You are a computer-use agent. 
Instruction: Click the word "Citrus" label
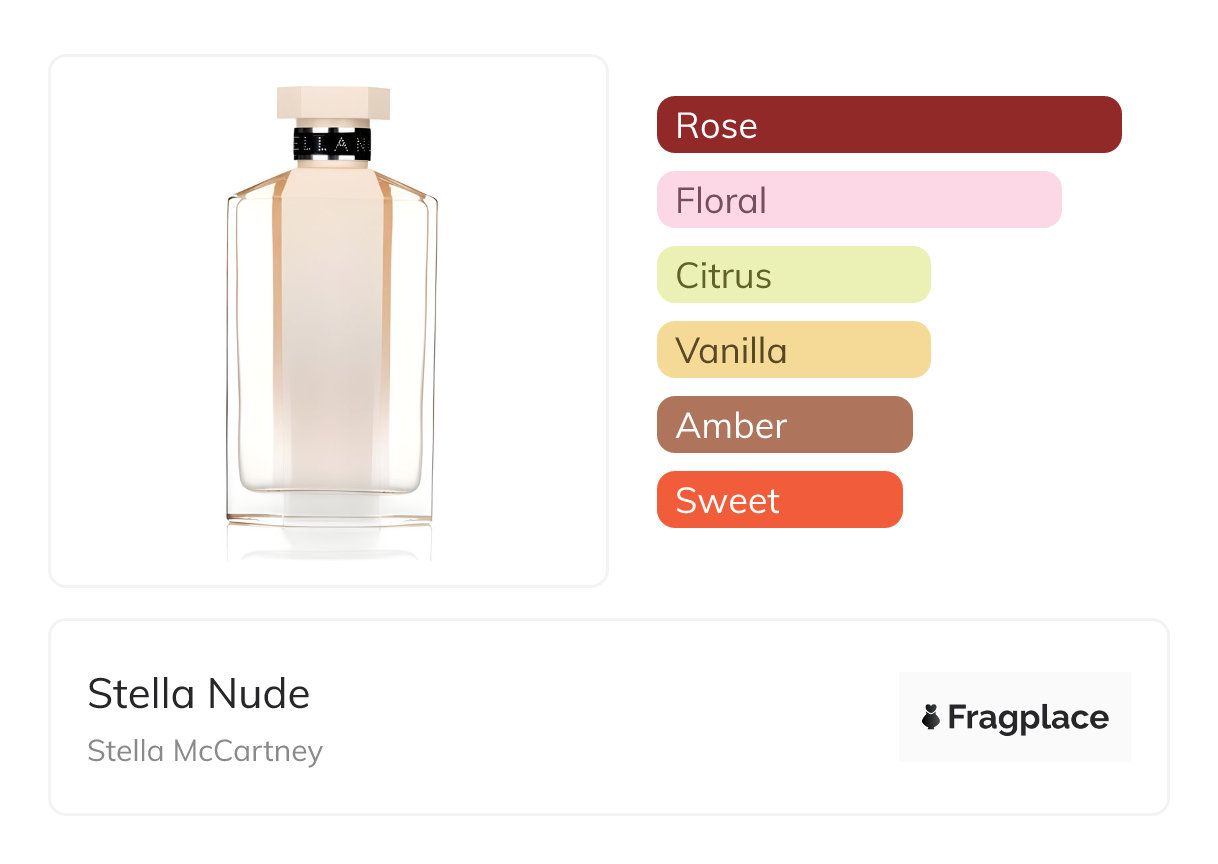724,276
